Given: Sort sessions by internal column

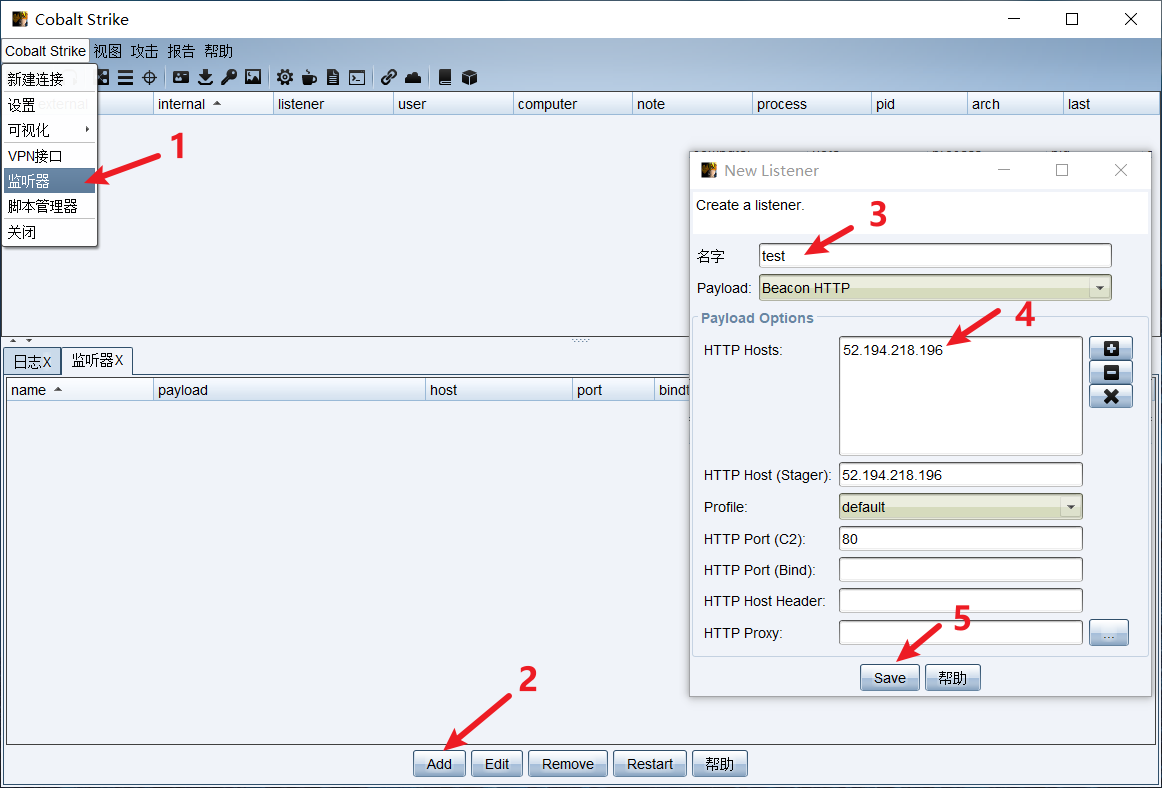Looking at the screenshot, I should (213, 104).
